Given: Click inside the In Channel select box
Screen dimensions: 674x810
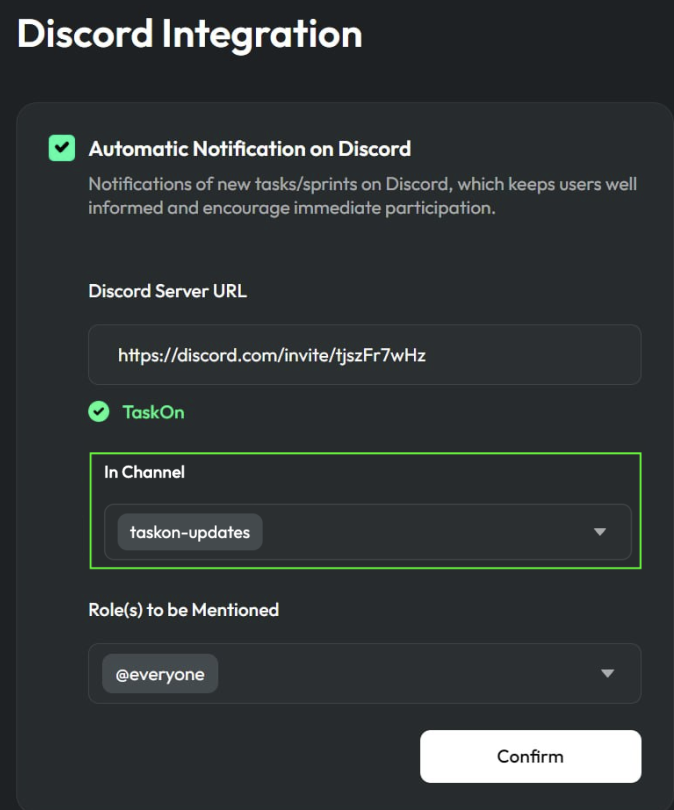Looking at the screenshot, I should [x=368, y=532].
